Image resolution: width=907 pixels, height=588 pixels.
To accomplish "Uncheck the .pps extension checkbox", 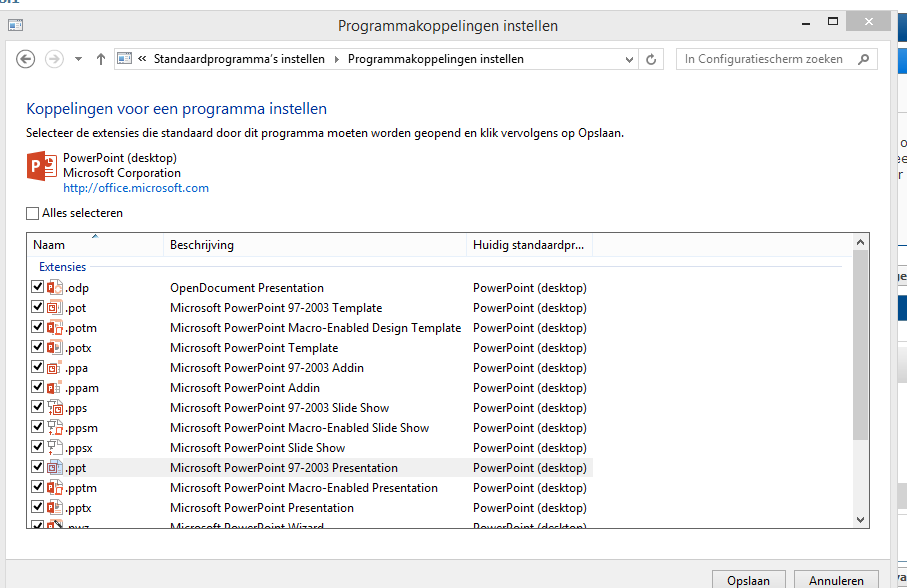I will tap(38, 406).
